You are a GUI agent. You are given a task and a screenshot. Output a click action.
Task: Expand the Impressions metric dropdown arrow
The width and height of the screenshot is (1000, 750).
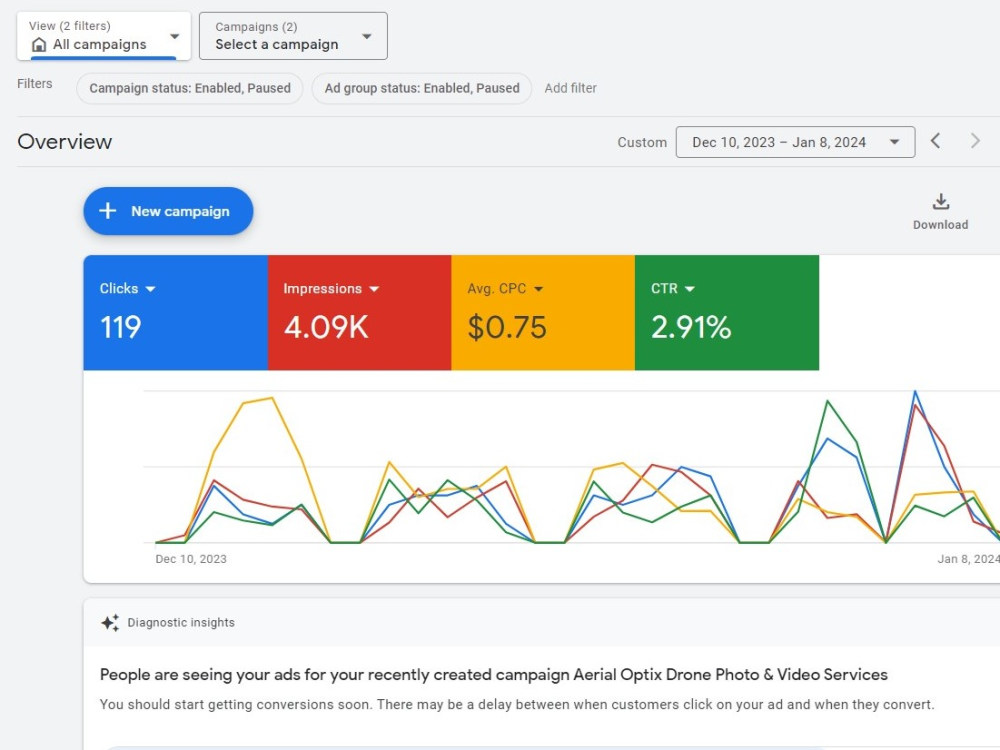(374, 289)
